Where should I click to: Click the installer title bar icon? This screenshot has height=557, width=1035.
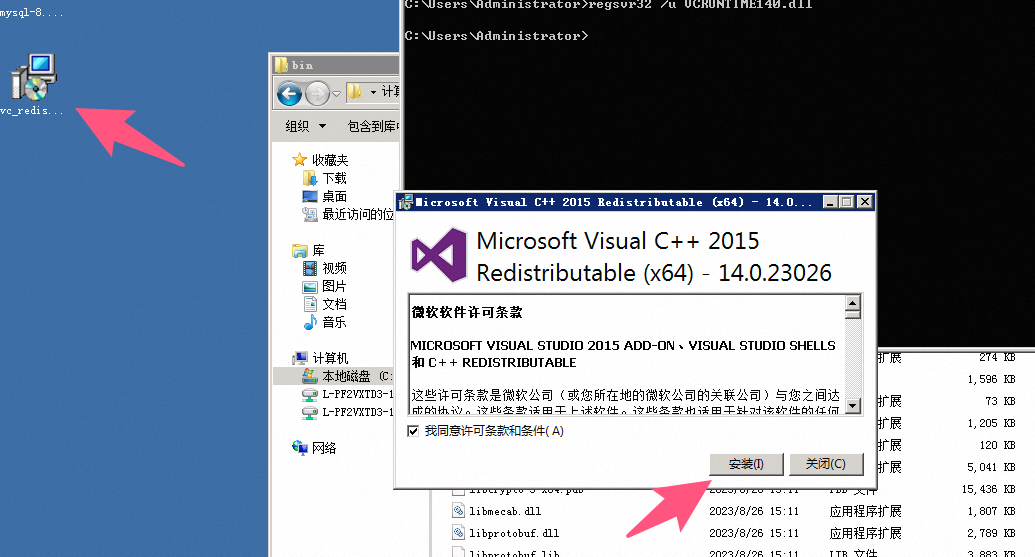406,202
